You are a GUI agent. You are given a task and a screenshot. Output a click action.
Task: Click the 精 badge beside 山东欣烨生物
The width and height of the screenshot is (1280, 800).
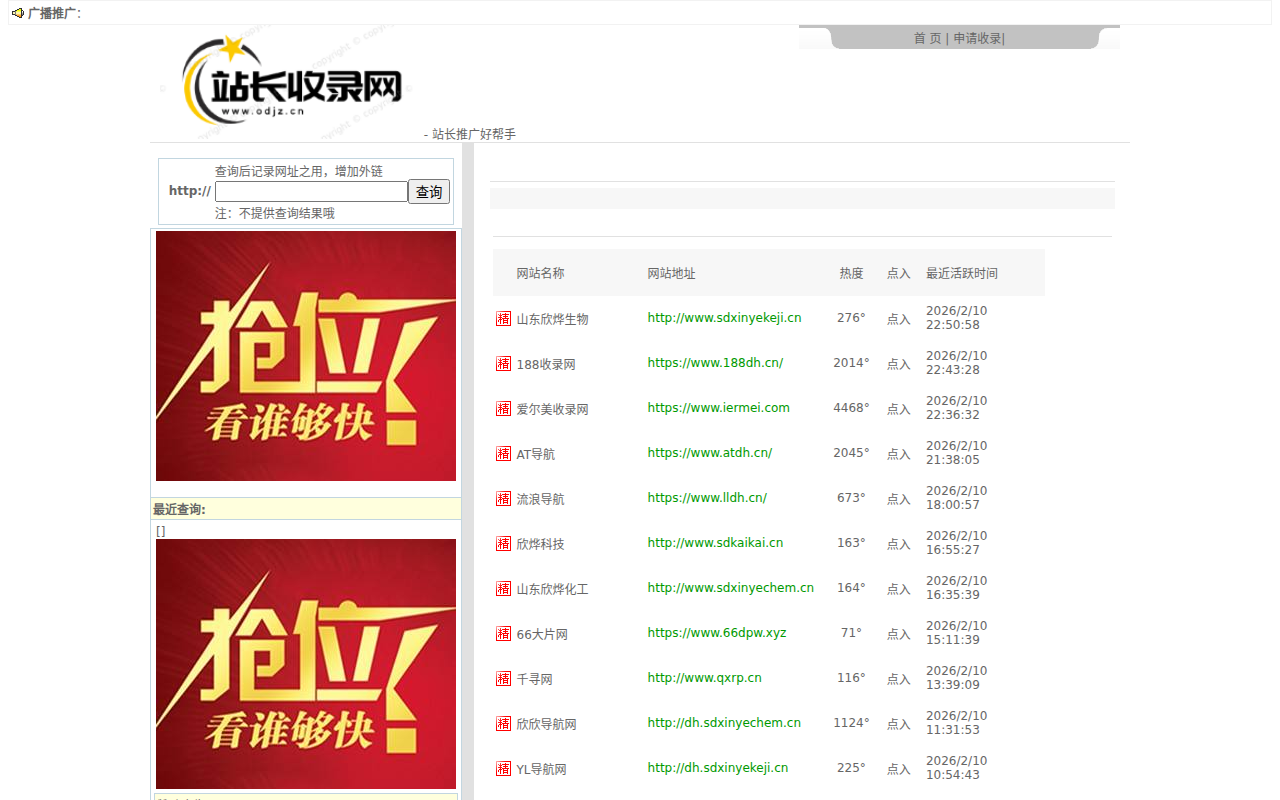[503, 318]
